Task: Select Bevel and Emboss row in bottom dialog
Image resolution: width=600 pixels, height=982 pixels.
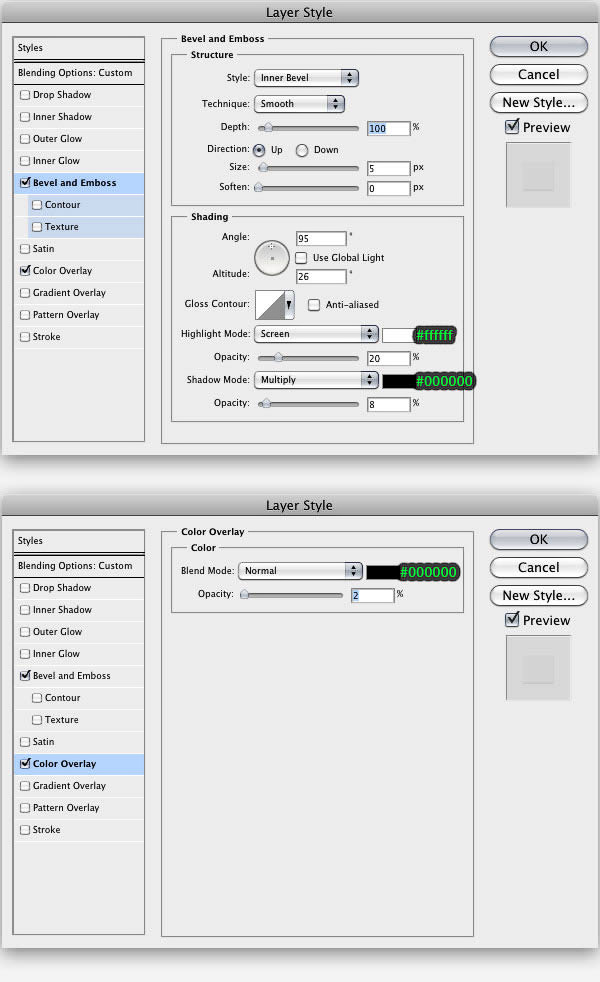Action: point(78,676)
